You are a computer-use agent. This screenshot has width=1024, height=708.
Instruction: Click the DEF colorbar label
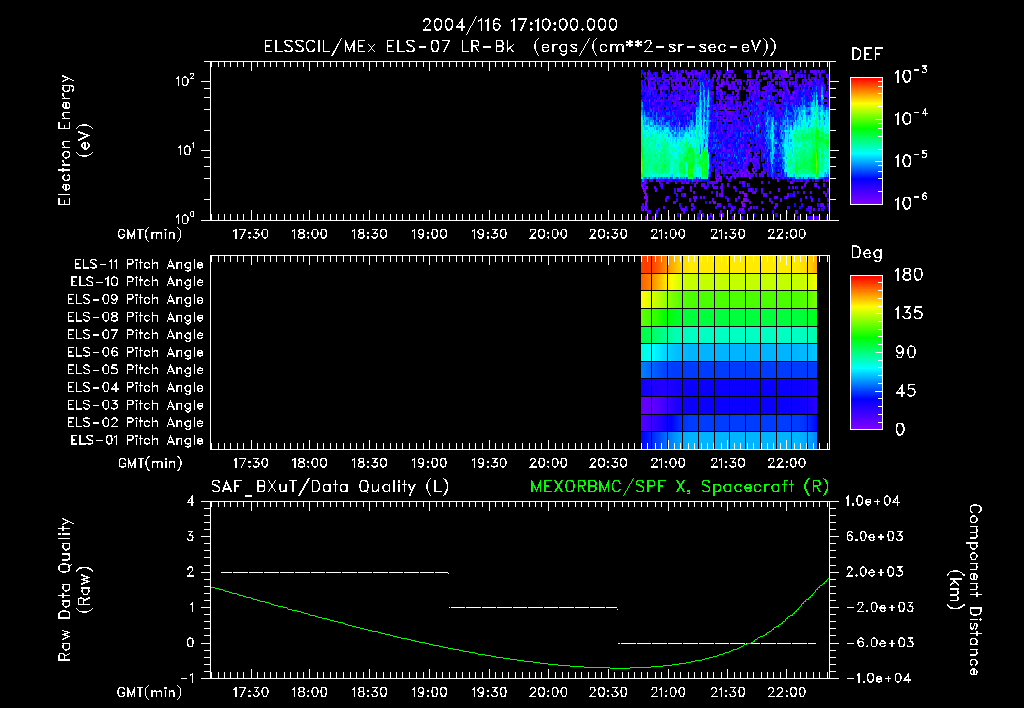[x=866, y=55]
